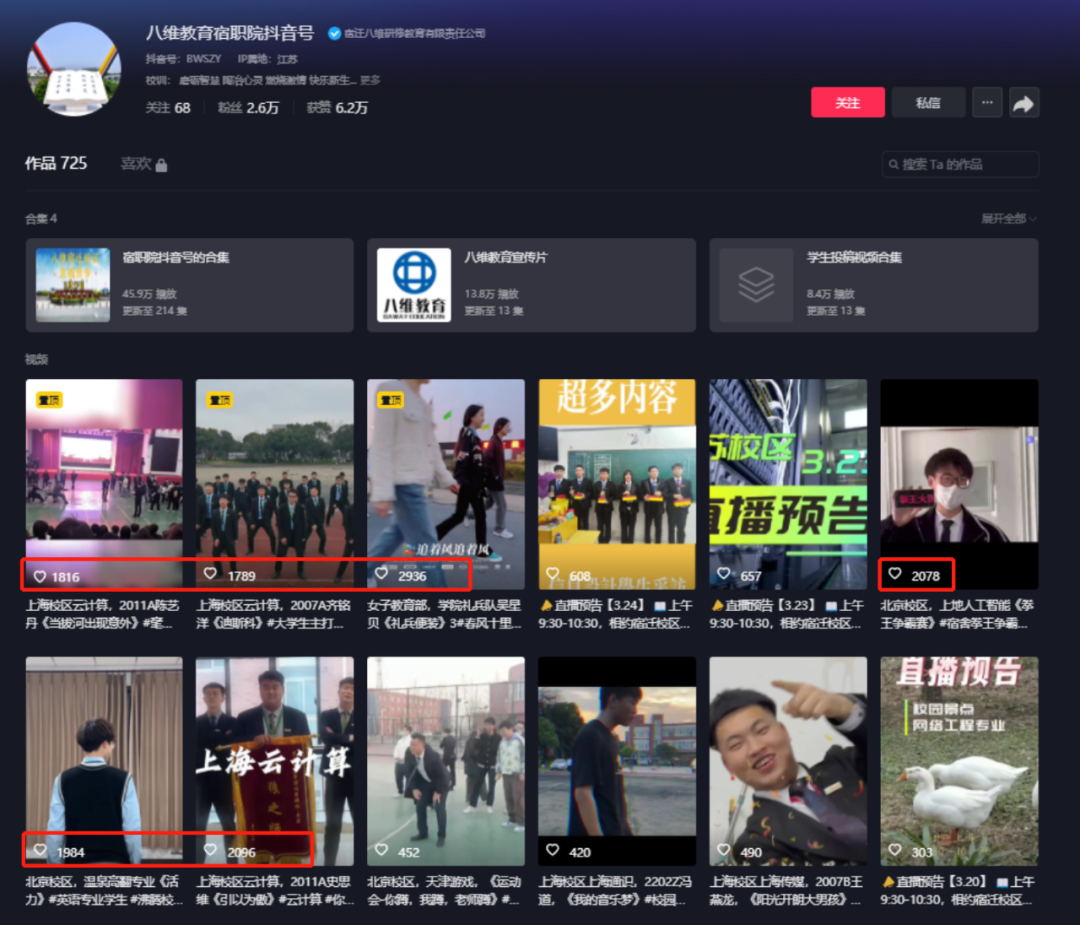This screenshot has height=925, width=1080.
Task: Click the heart icon showing 420 likes
Action: pyautogui.click(x=552, y=849)
